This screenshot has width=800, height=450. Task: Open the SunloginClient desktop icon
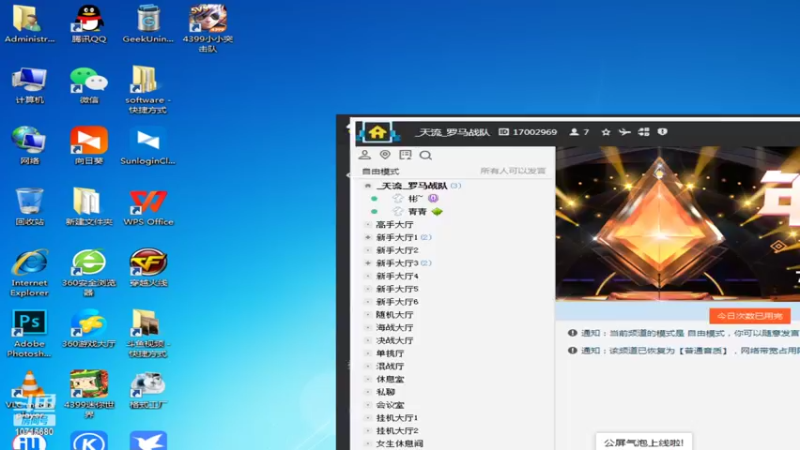[148, 146]
